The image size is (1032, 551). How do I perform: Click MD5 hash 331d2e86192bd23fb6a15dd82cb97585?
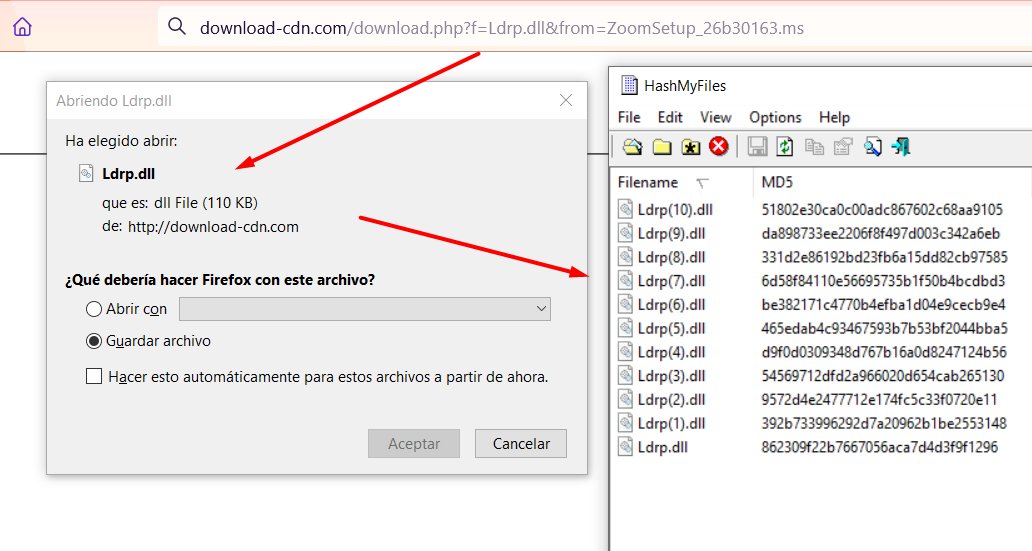[885, 257]
